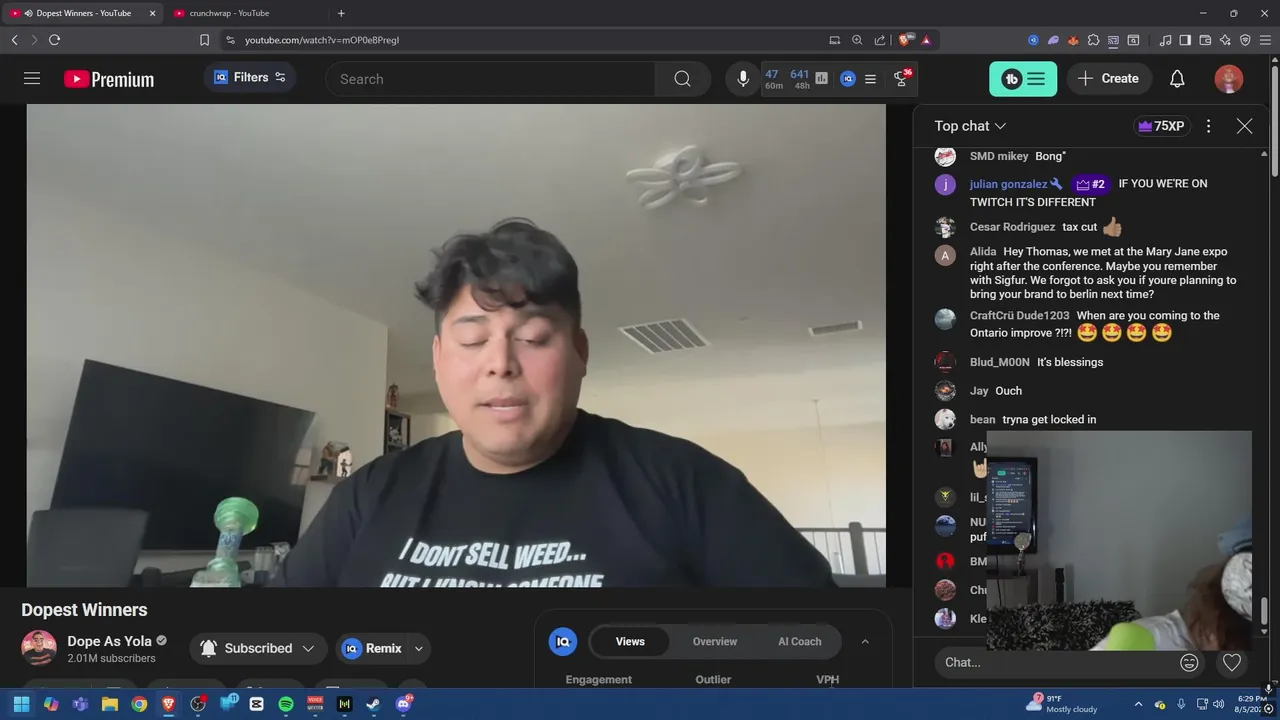This screenshot has width=1280, height=720.
Task: Click the Brave Rewards triangle icon
Action: click(x=926, y=40)
